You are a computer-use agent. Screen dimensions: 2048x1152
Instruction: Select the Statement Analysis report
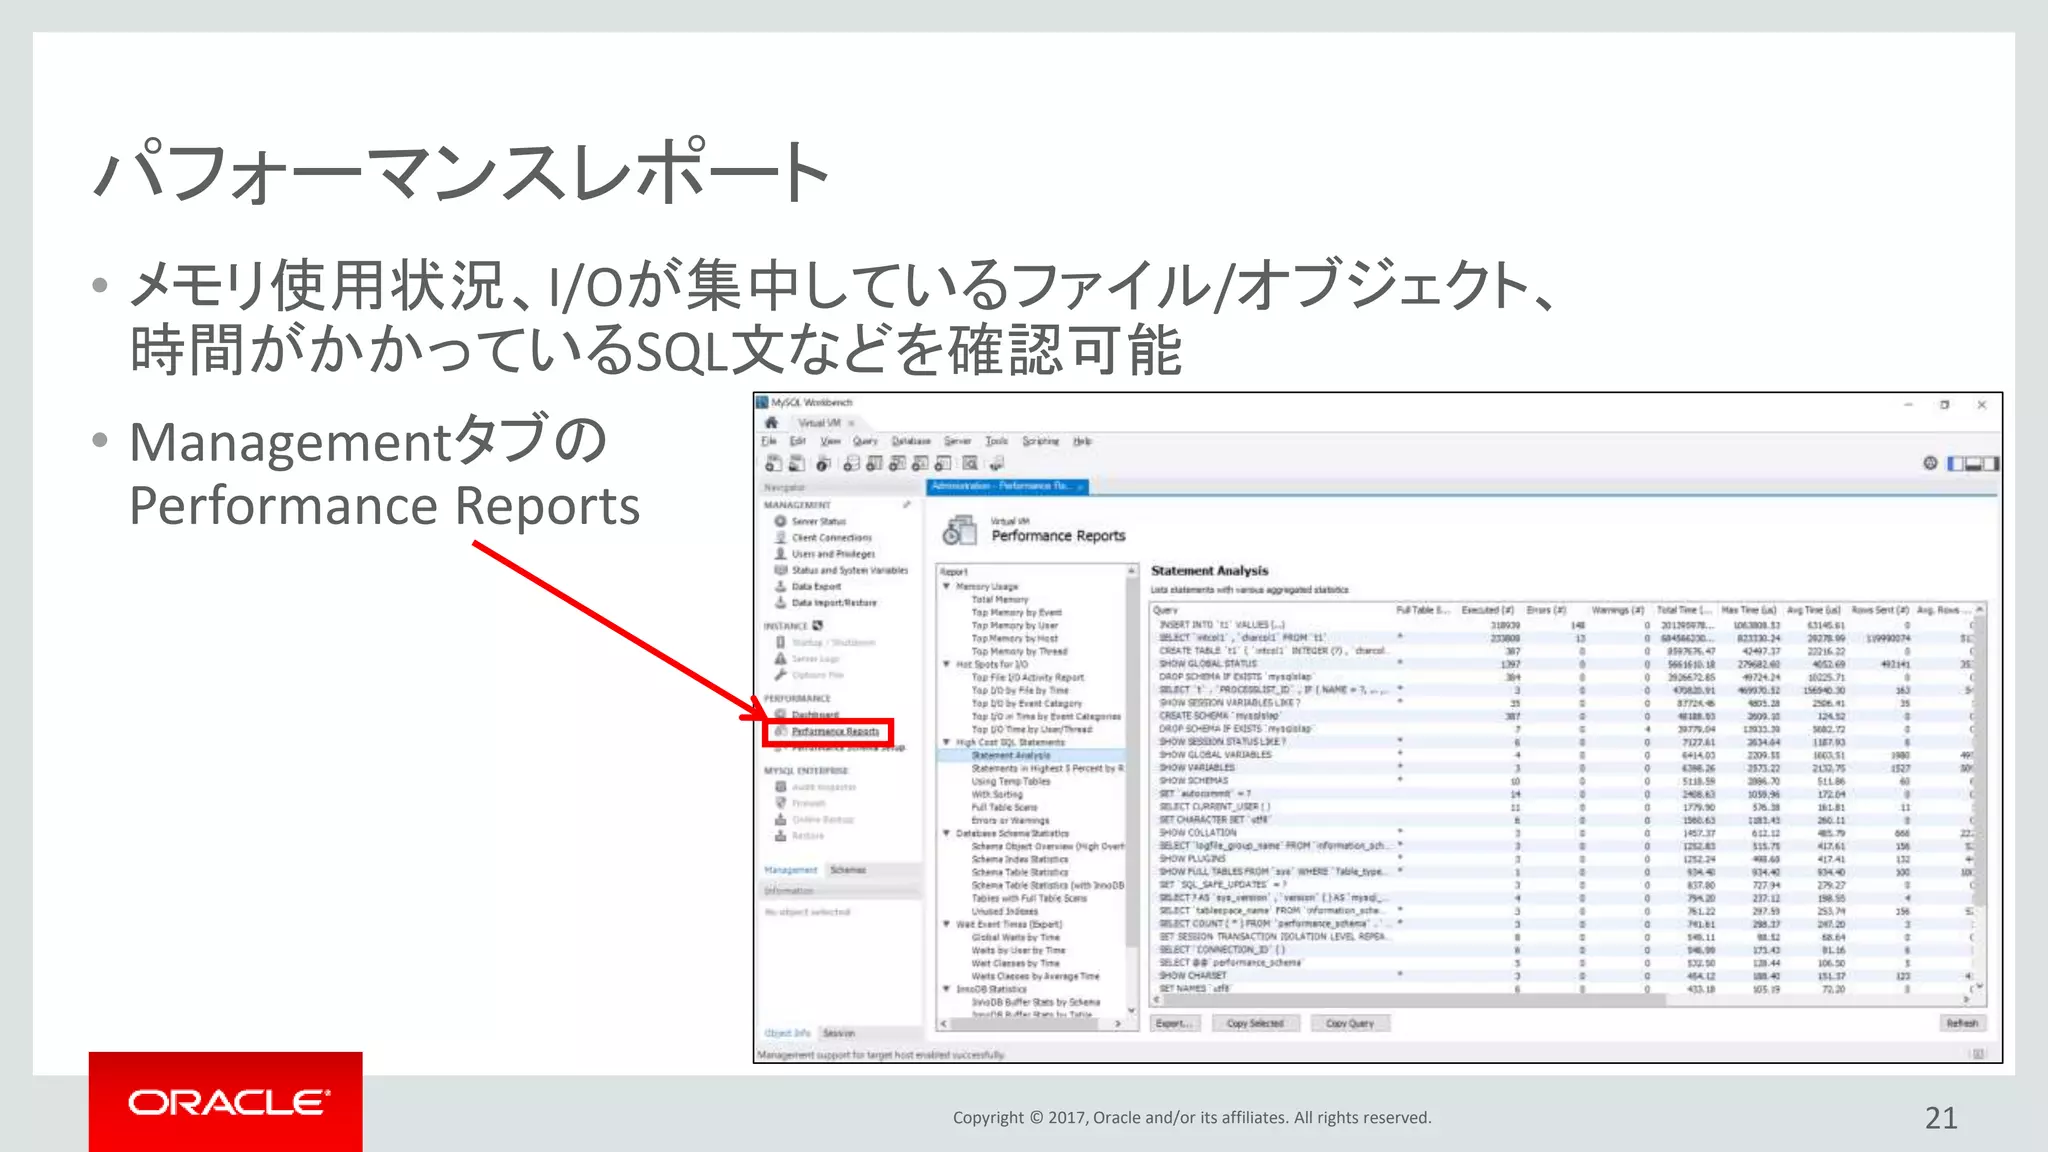pyautogui.click(x=1011, y=755)
